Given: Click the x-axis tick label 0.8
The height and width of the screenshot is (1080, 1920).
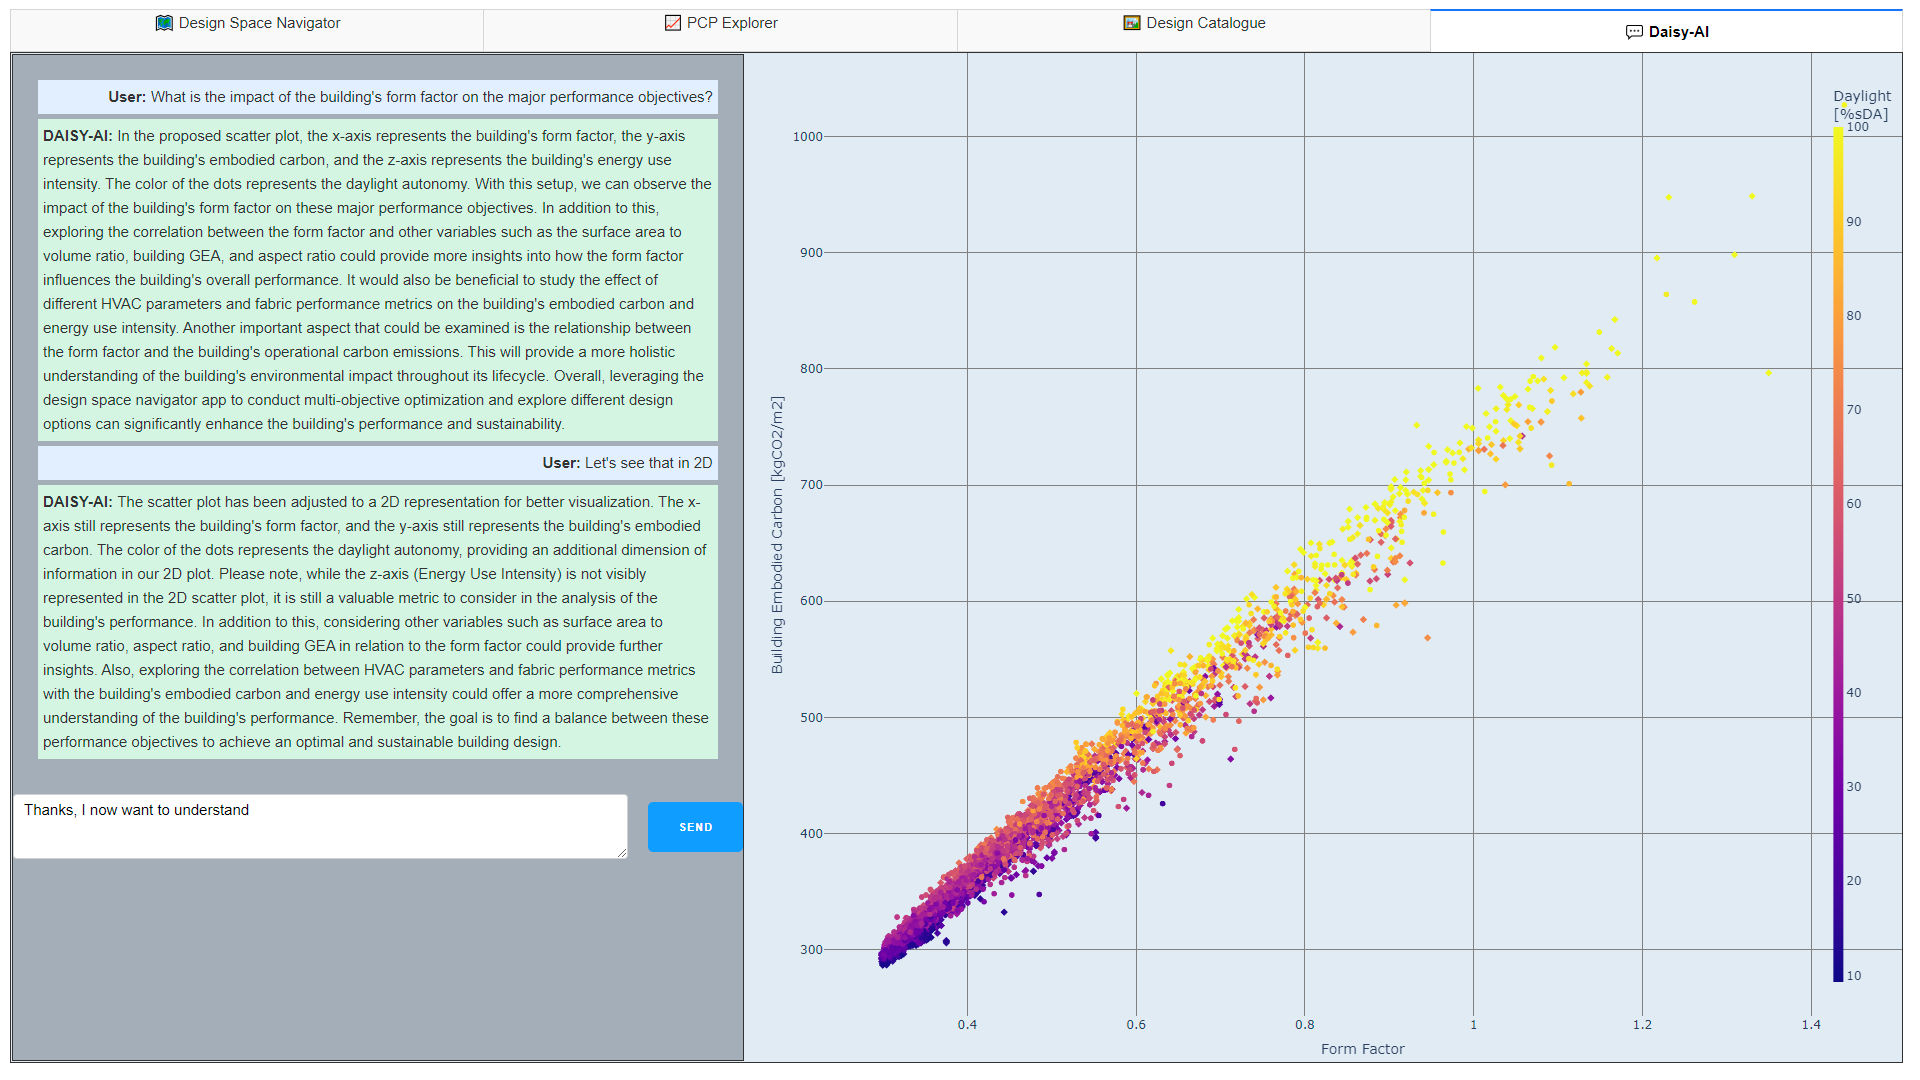Looking at the screenshot, I should click(x=1305, y=1024).
